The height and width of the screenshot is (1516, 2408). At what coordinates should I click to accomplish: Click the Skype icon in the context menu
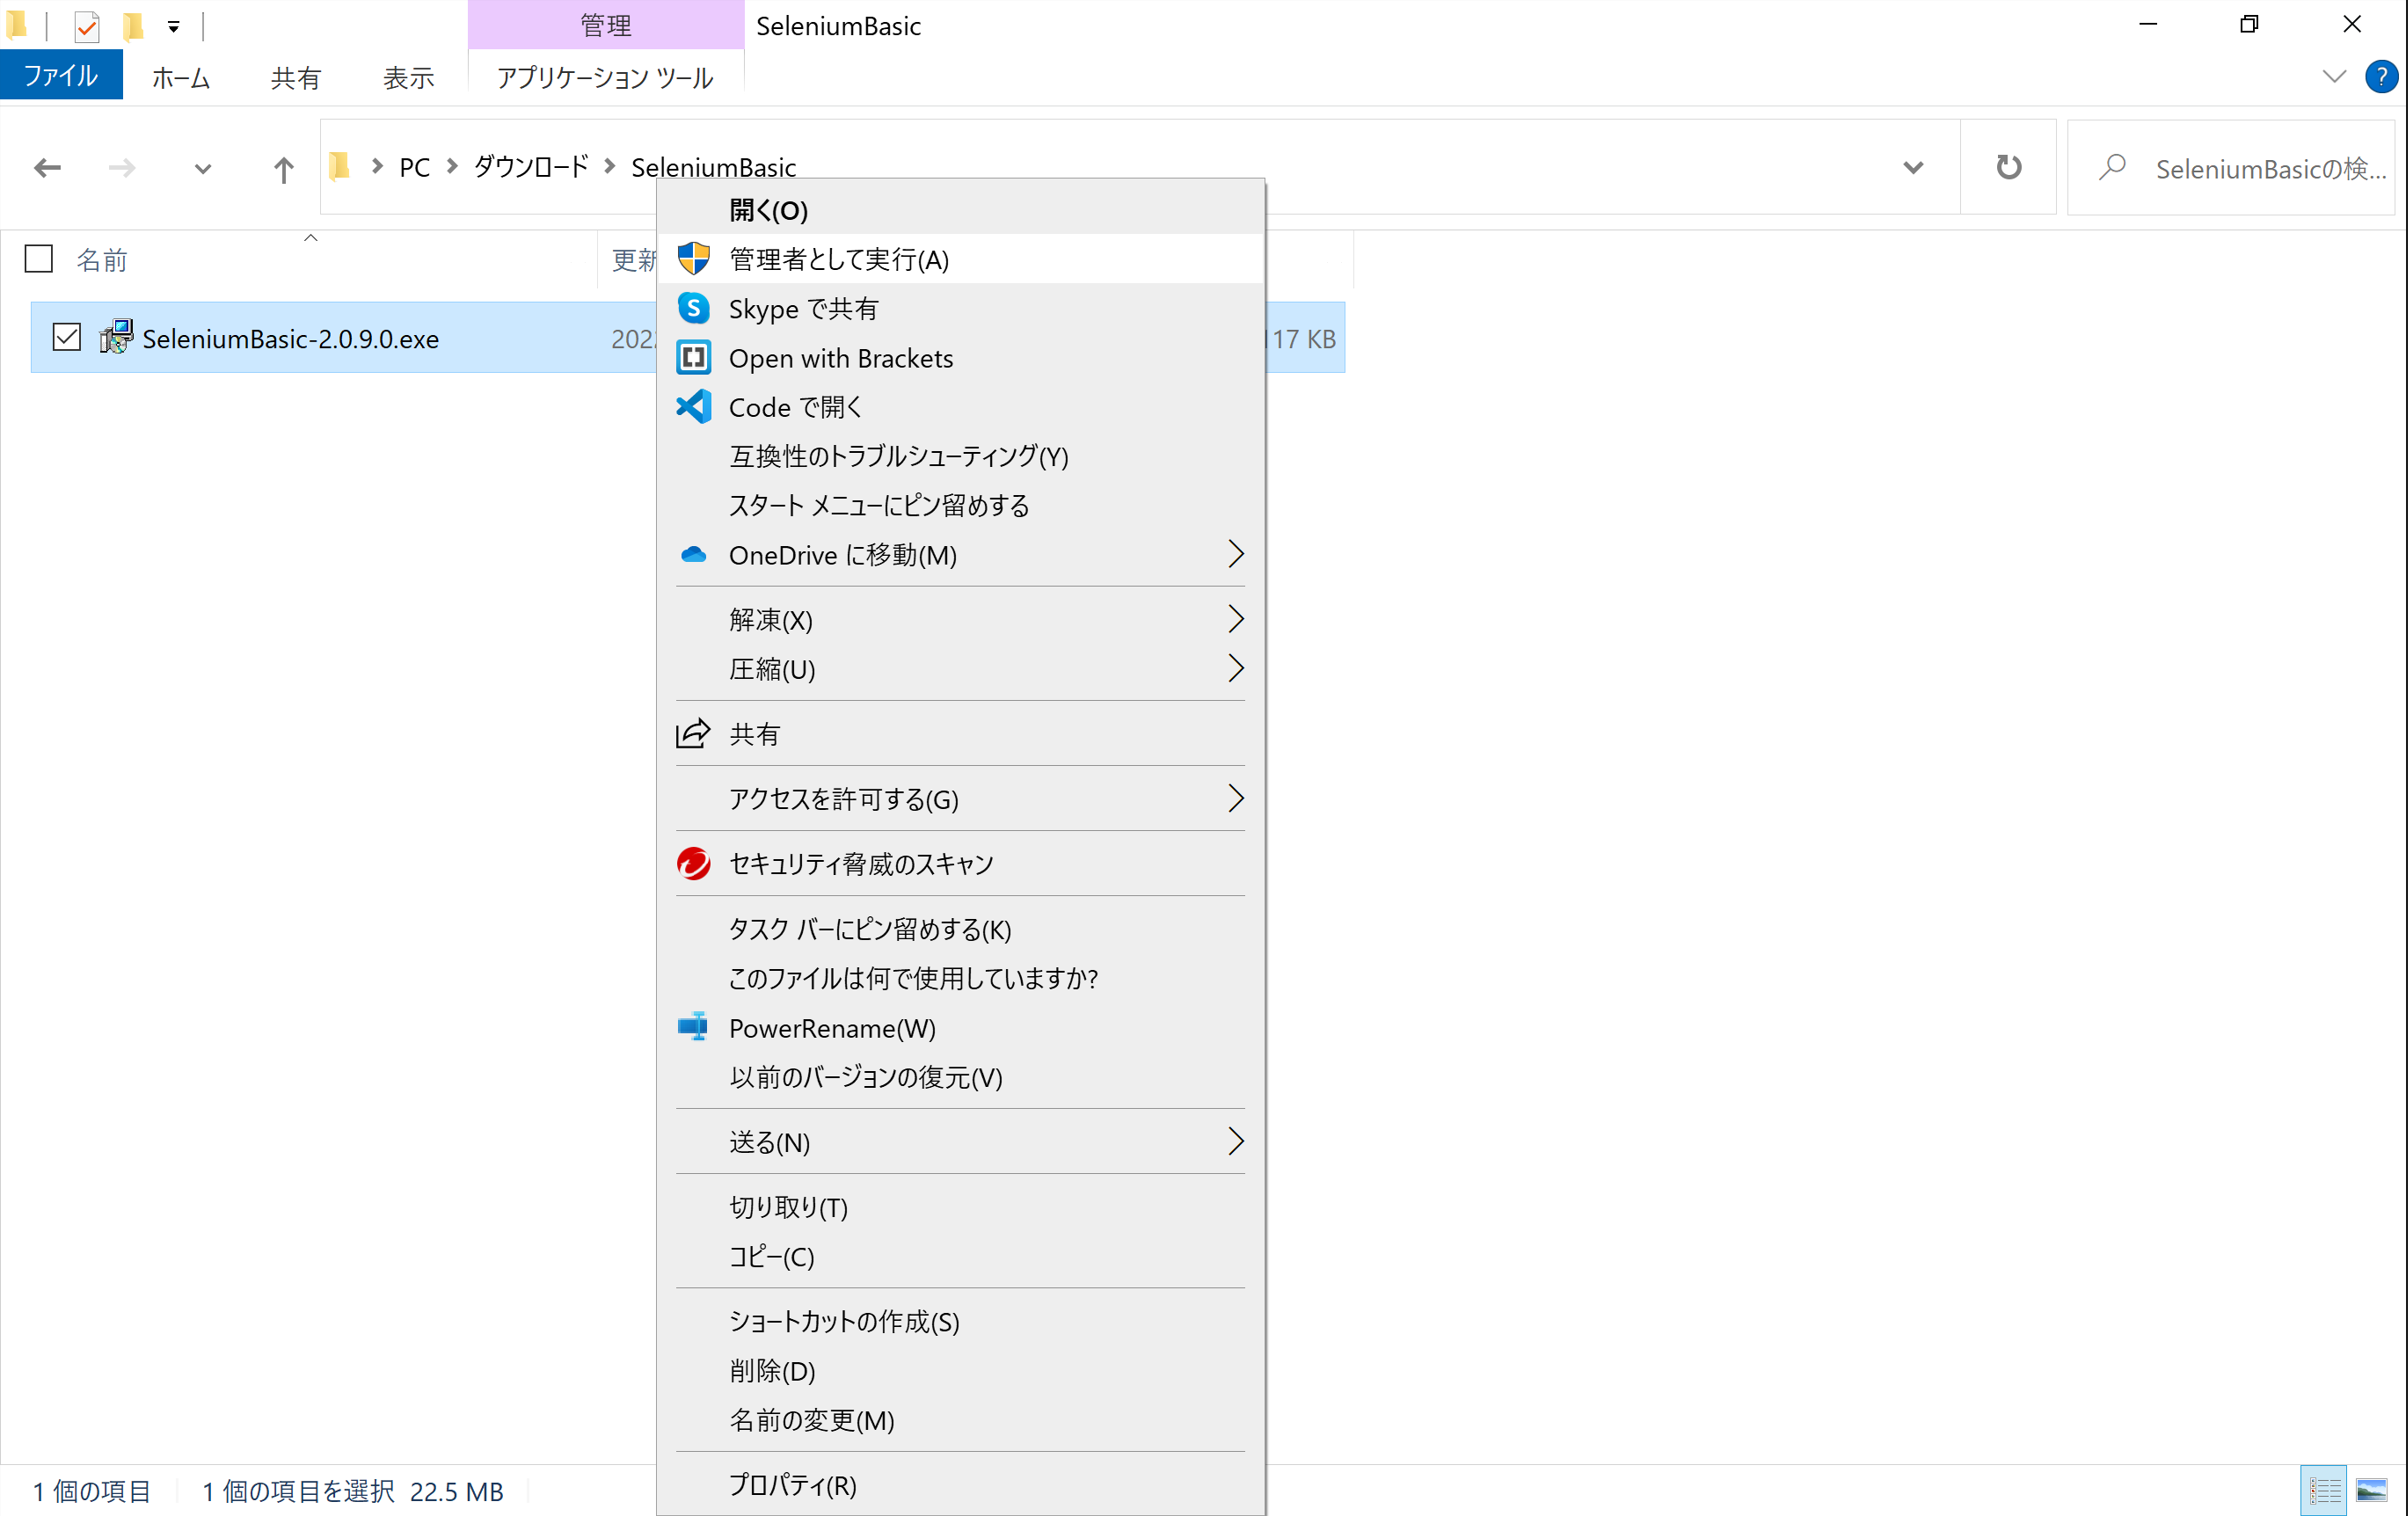[693, 308]
